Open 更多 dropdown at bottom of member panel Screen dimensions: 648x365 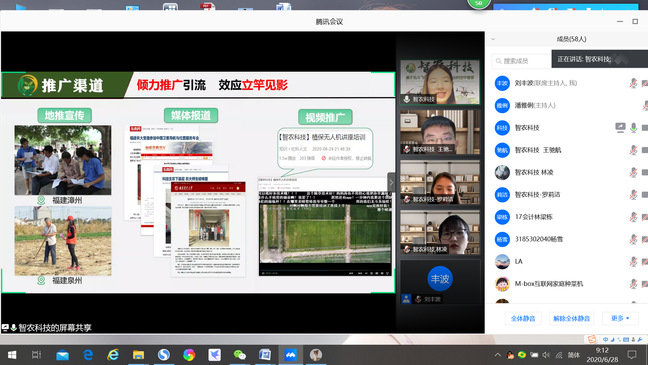[620, 318]
